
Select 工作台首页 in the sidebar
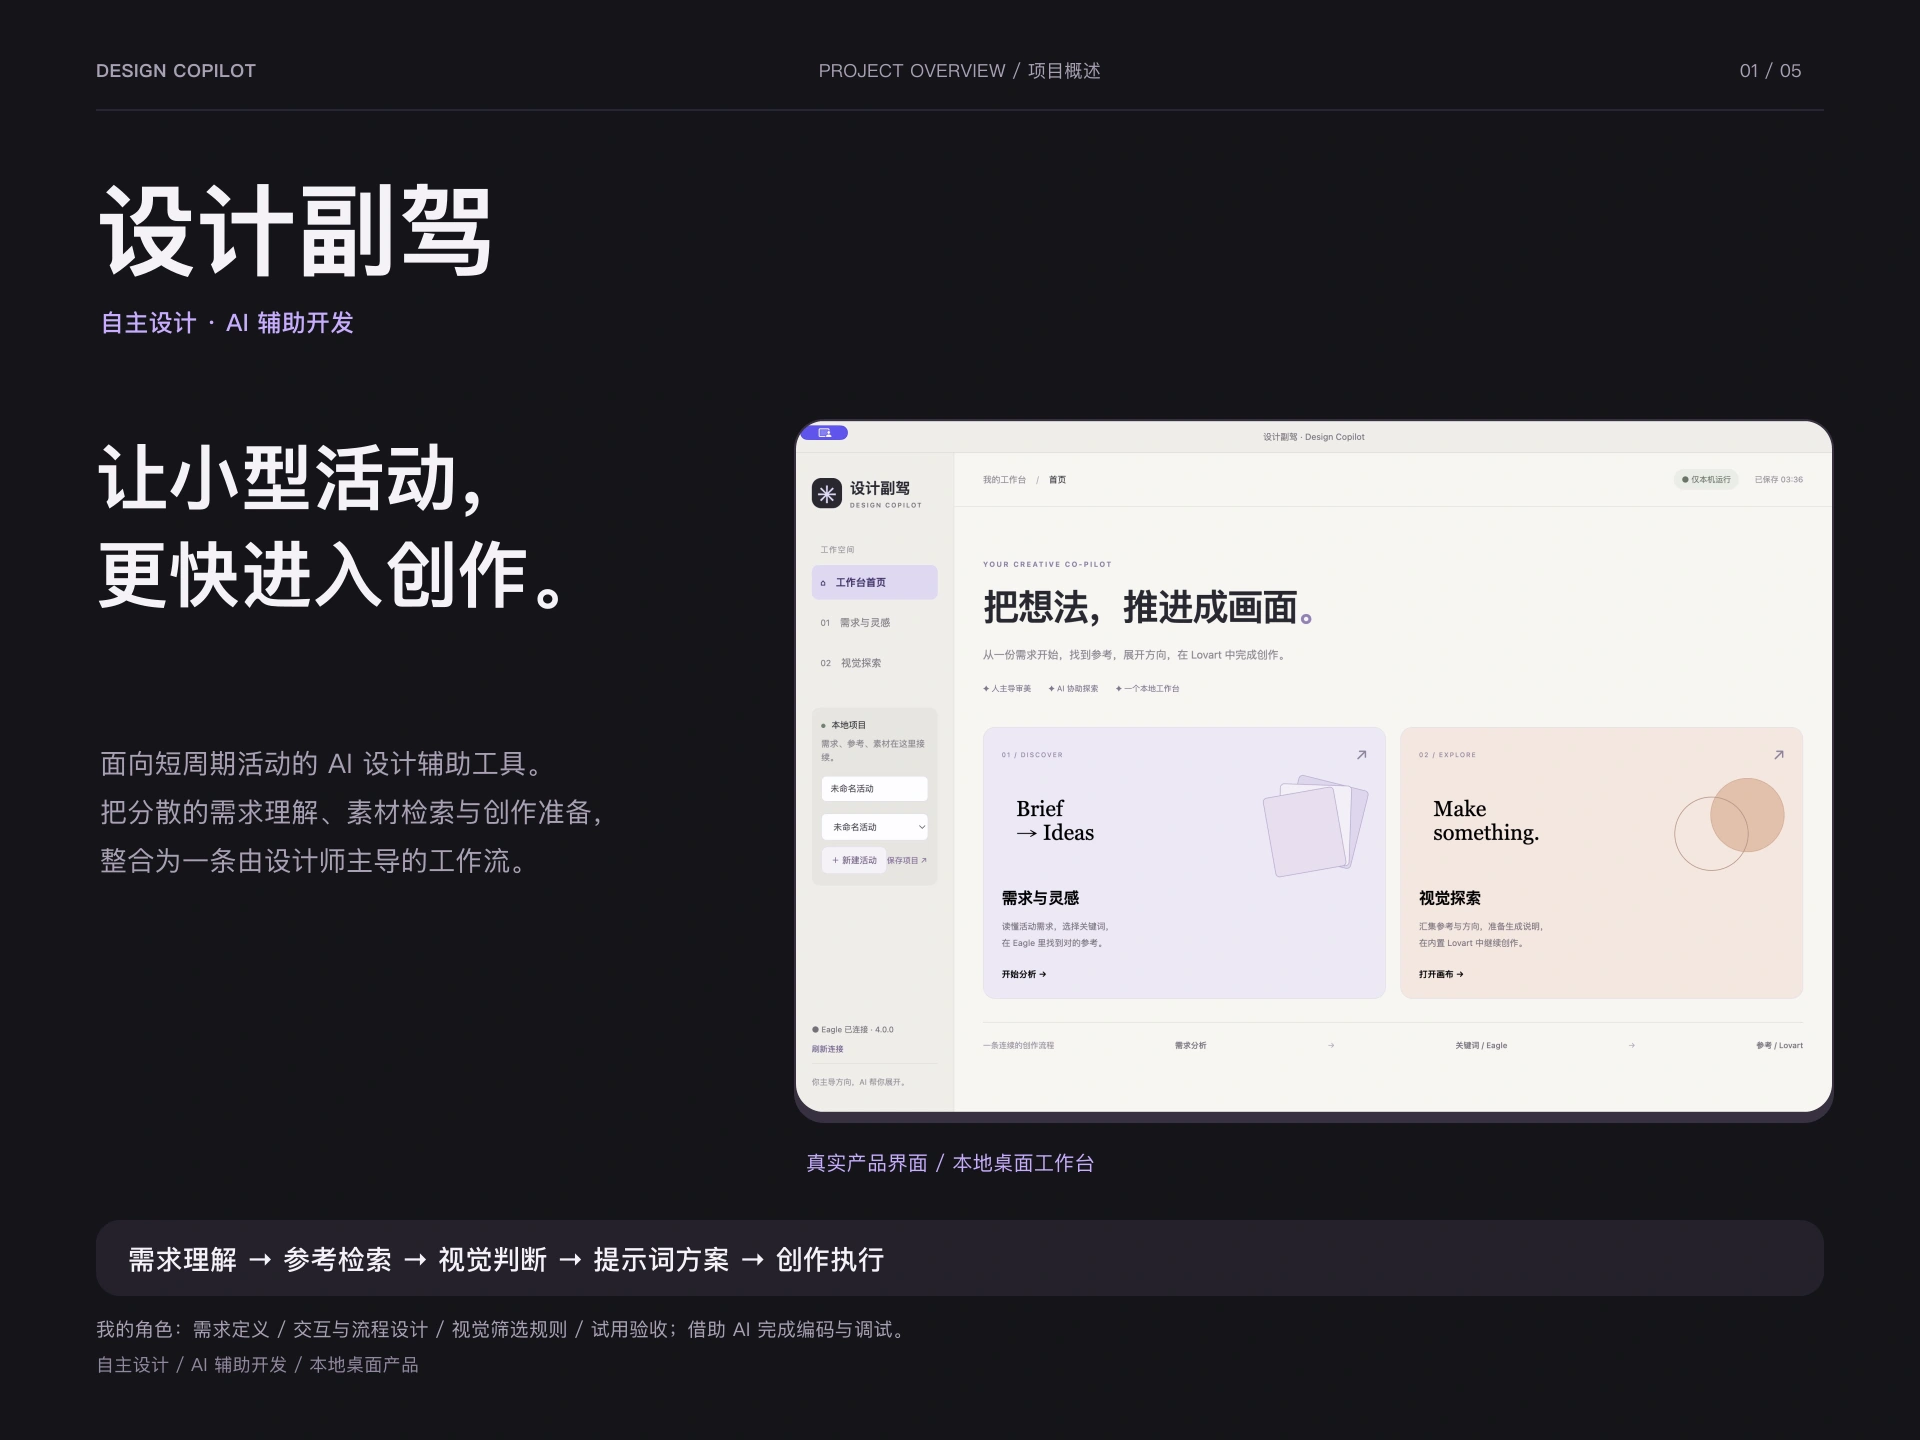874,582
